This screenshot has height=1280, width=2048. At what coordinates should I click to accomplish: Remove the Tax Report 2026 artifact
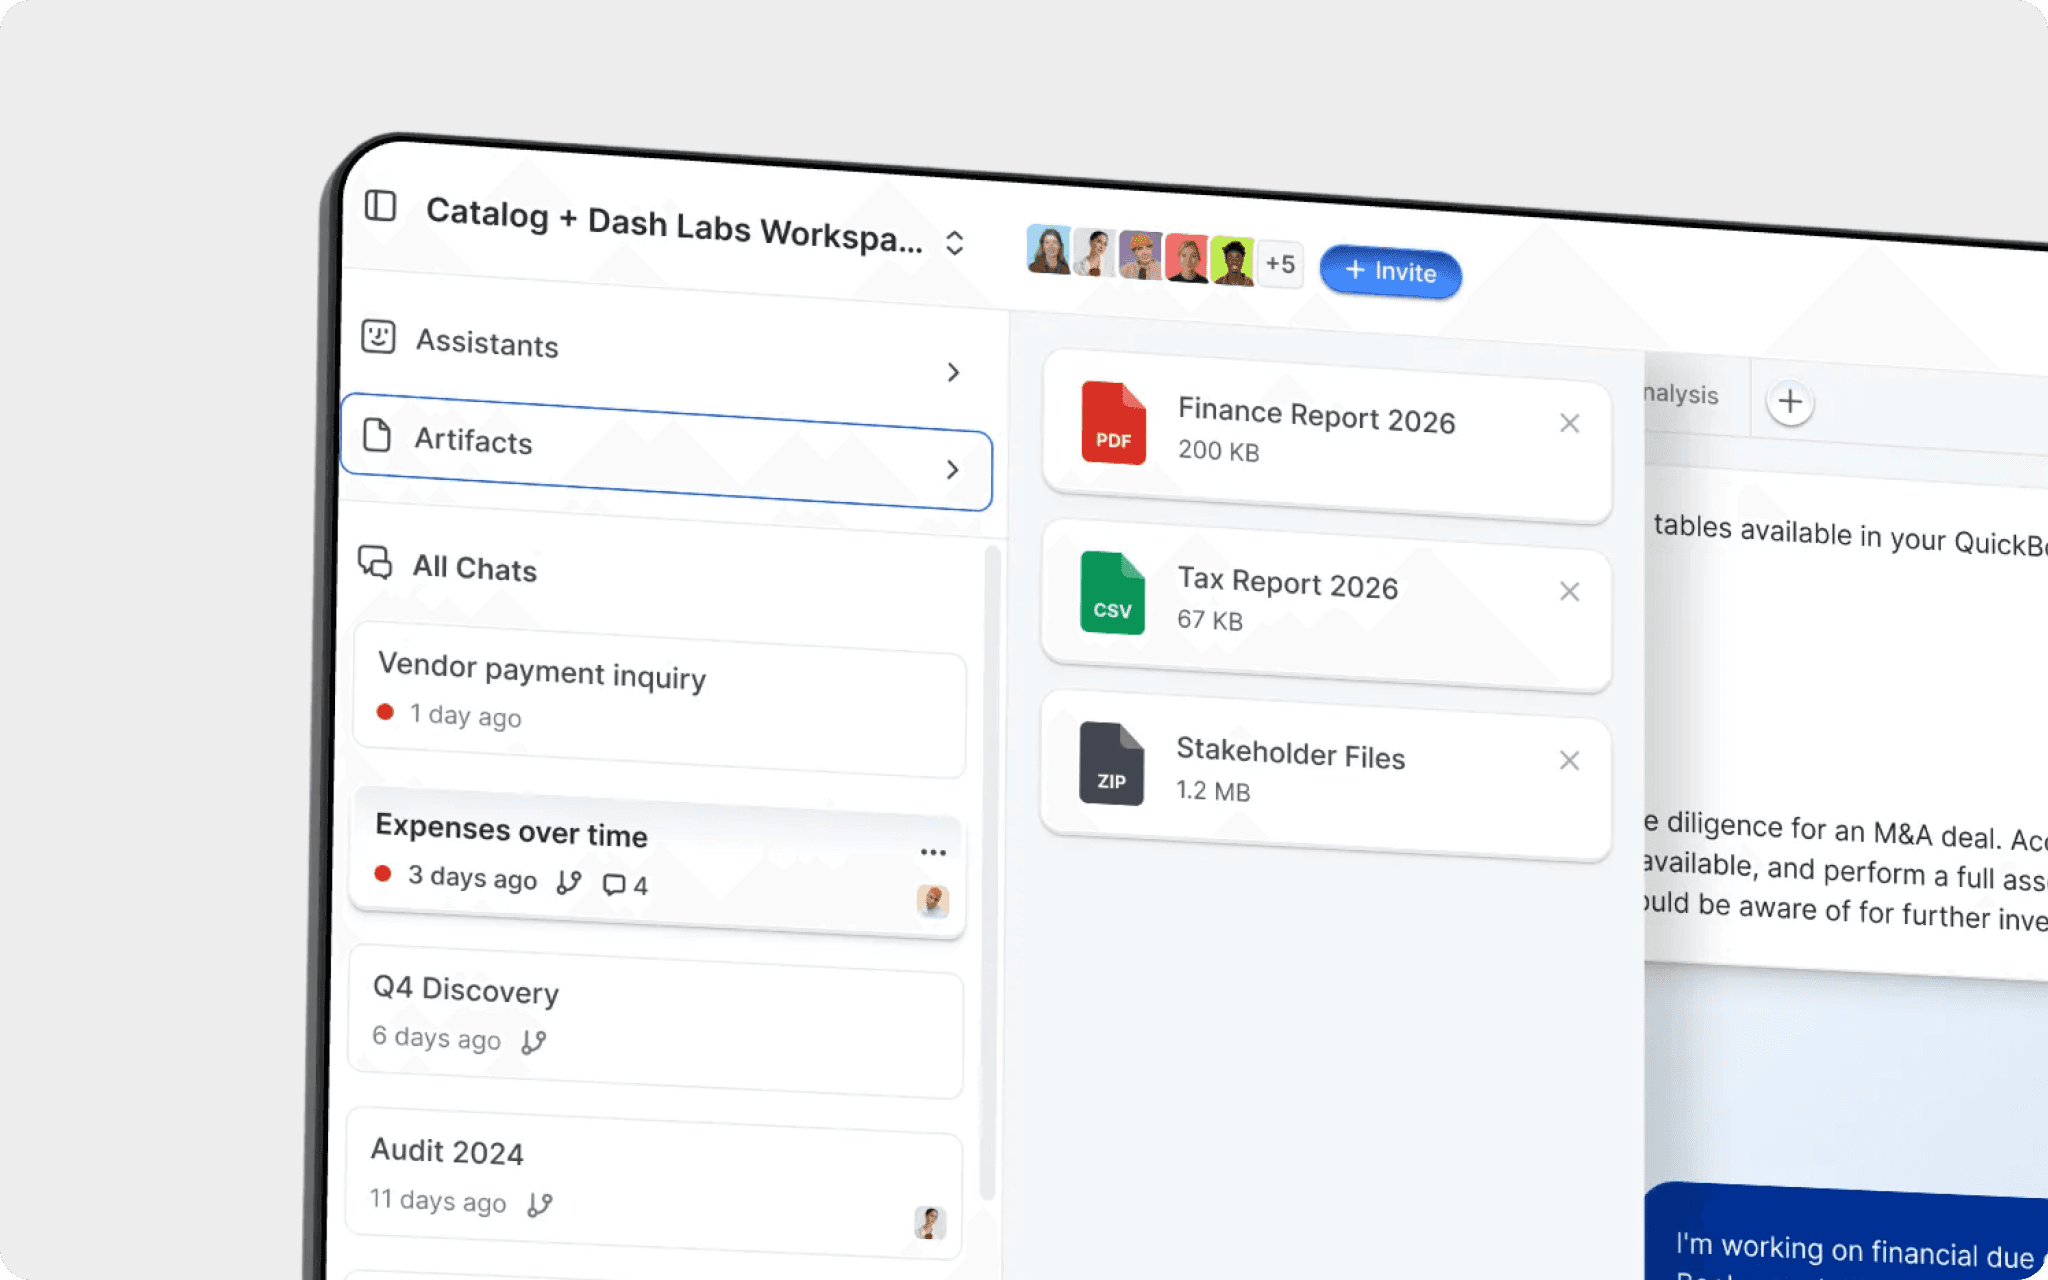pyautogui.click(x=1569, y=591)
